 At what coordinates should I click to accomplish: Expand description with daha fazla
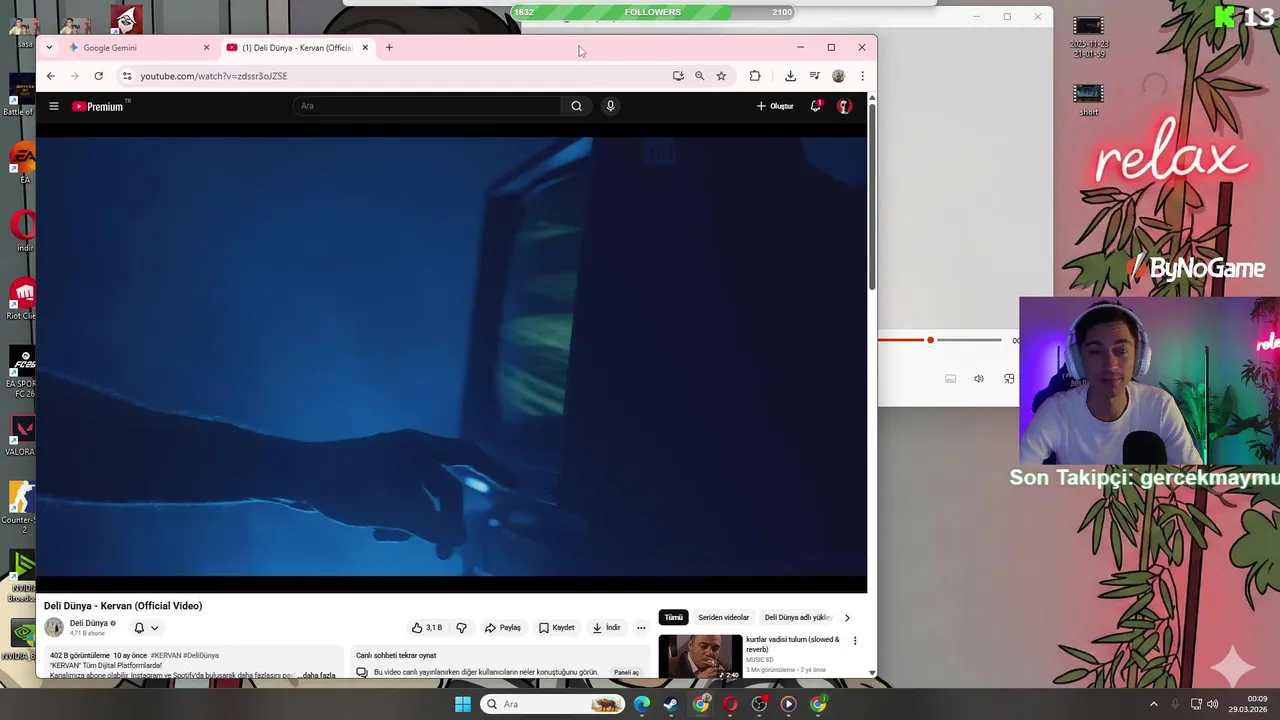pos(319,675)
